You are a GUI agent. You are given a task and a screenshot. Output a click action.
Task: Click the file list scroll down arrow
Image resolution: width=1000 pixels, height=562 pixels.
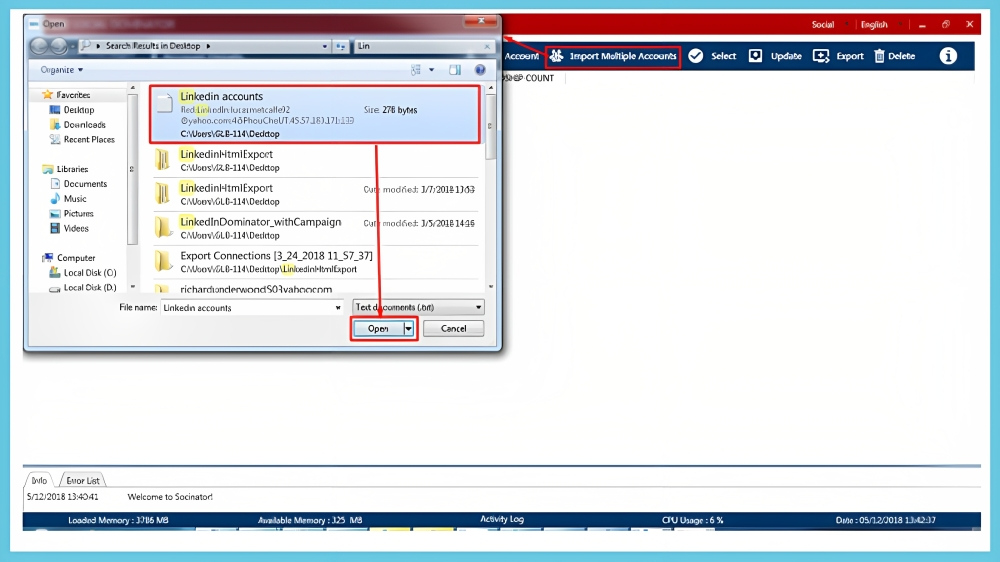pos(490,286)
